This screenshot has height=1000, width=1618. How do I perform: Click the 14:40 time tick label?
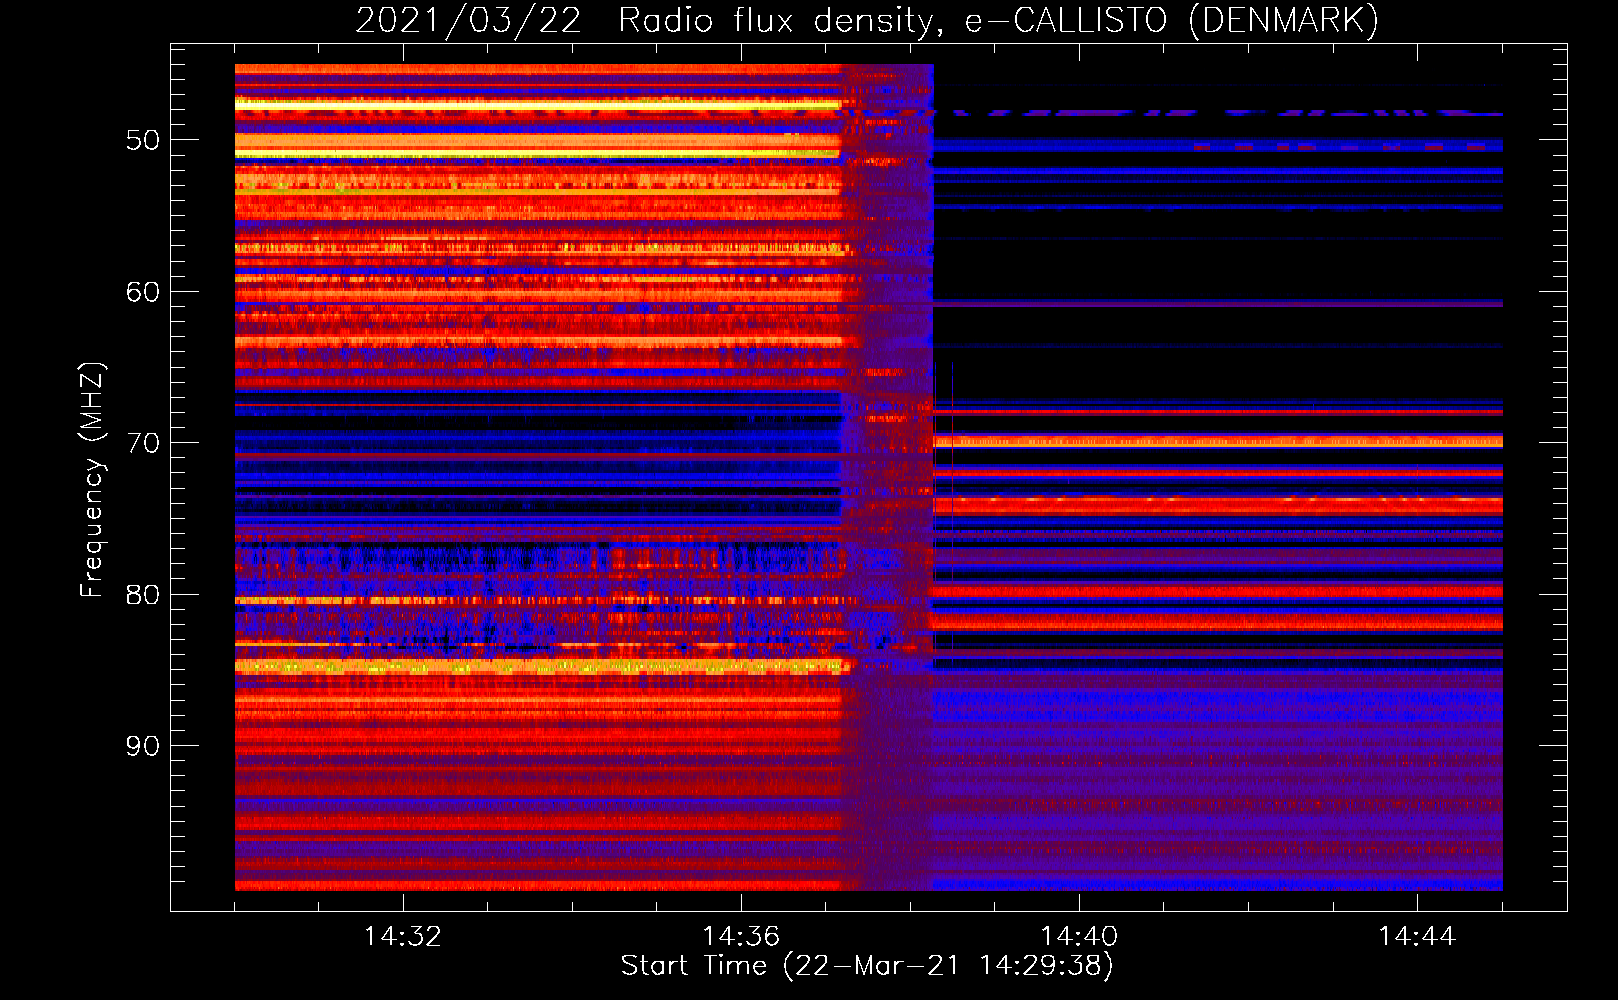(x=1079, y=937)
